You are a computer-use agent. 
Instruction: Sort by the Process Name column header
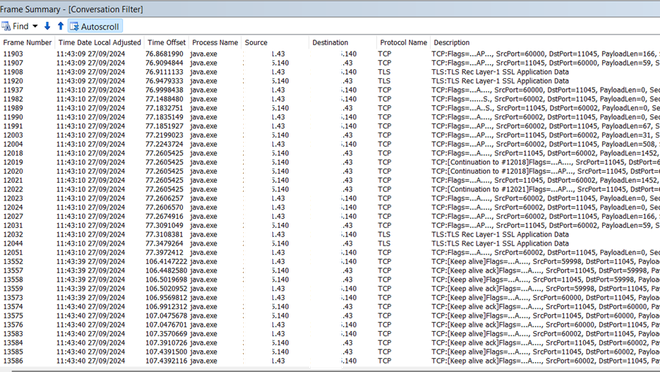[x=215, y=43]
